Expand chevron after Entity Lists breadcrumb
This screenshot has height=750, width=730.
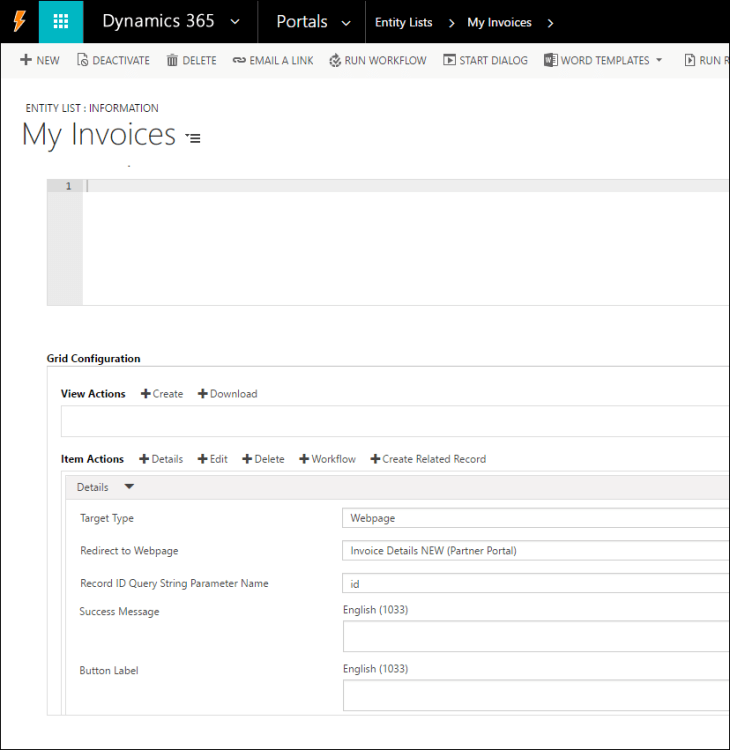click(451, 23)
